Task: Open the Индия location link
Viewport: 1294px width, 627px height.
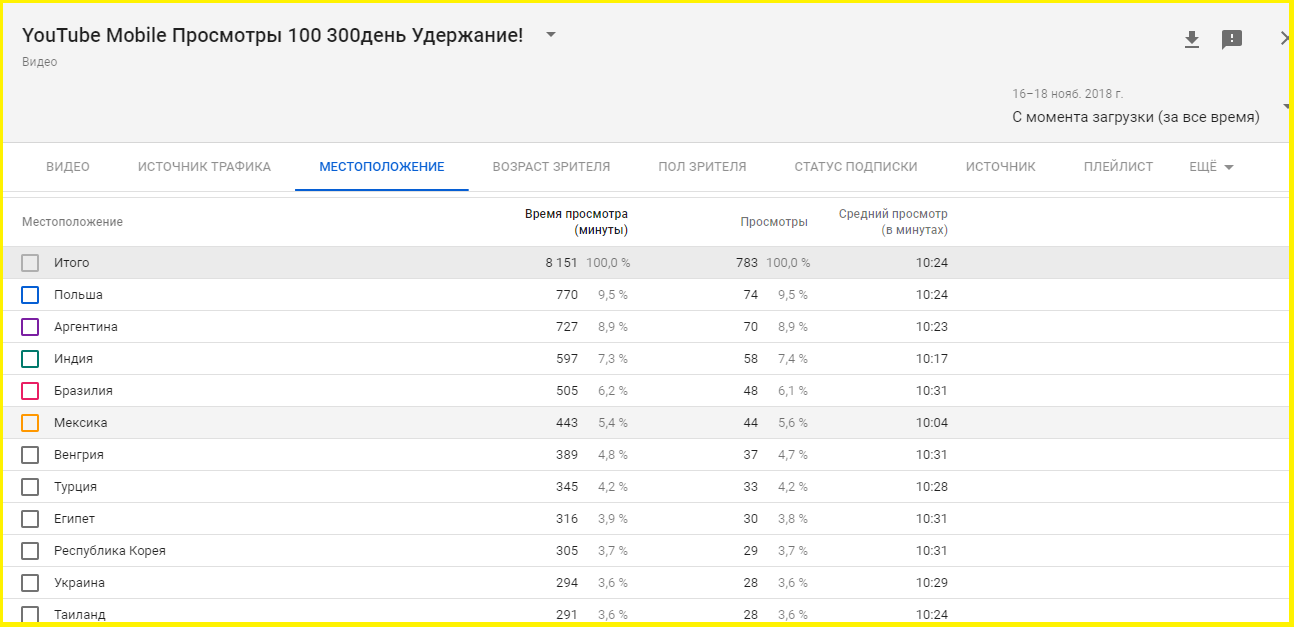Action: pos(73,359)
